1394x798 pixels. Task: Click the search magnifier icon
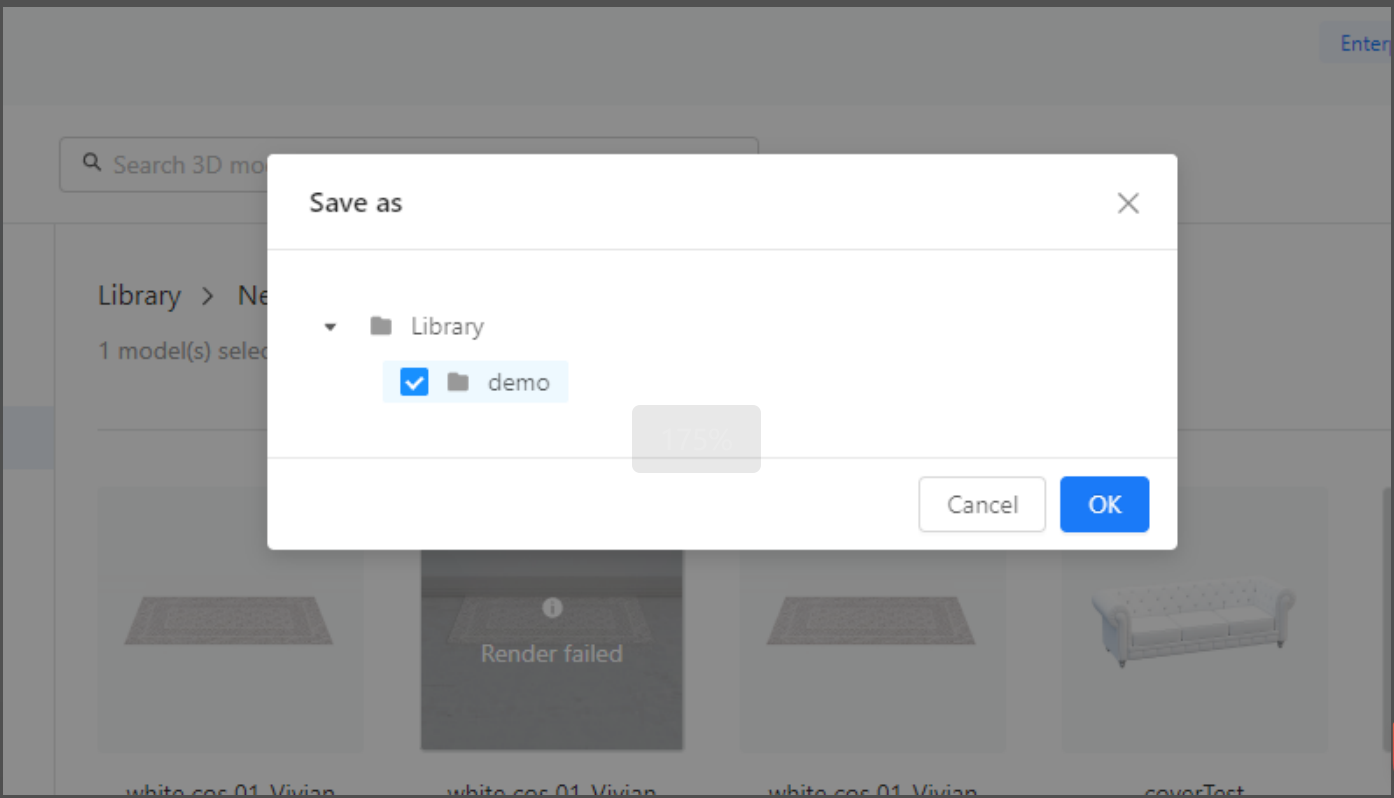pyautogui.click(x=92, y=163)
